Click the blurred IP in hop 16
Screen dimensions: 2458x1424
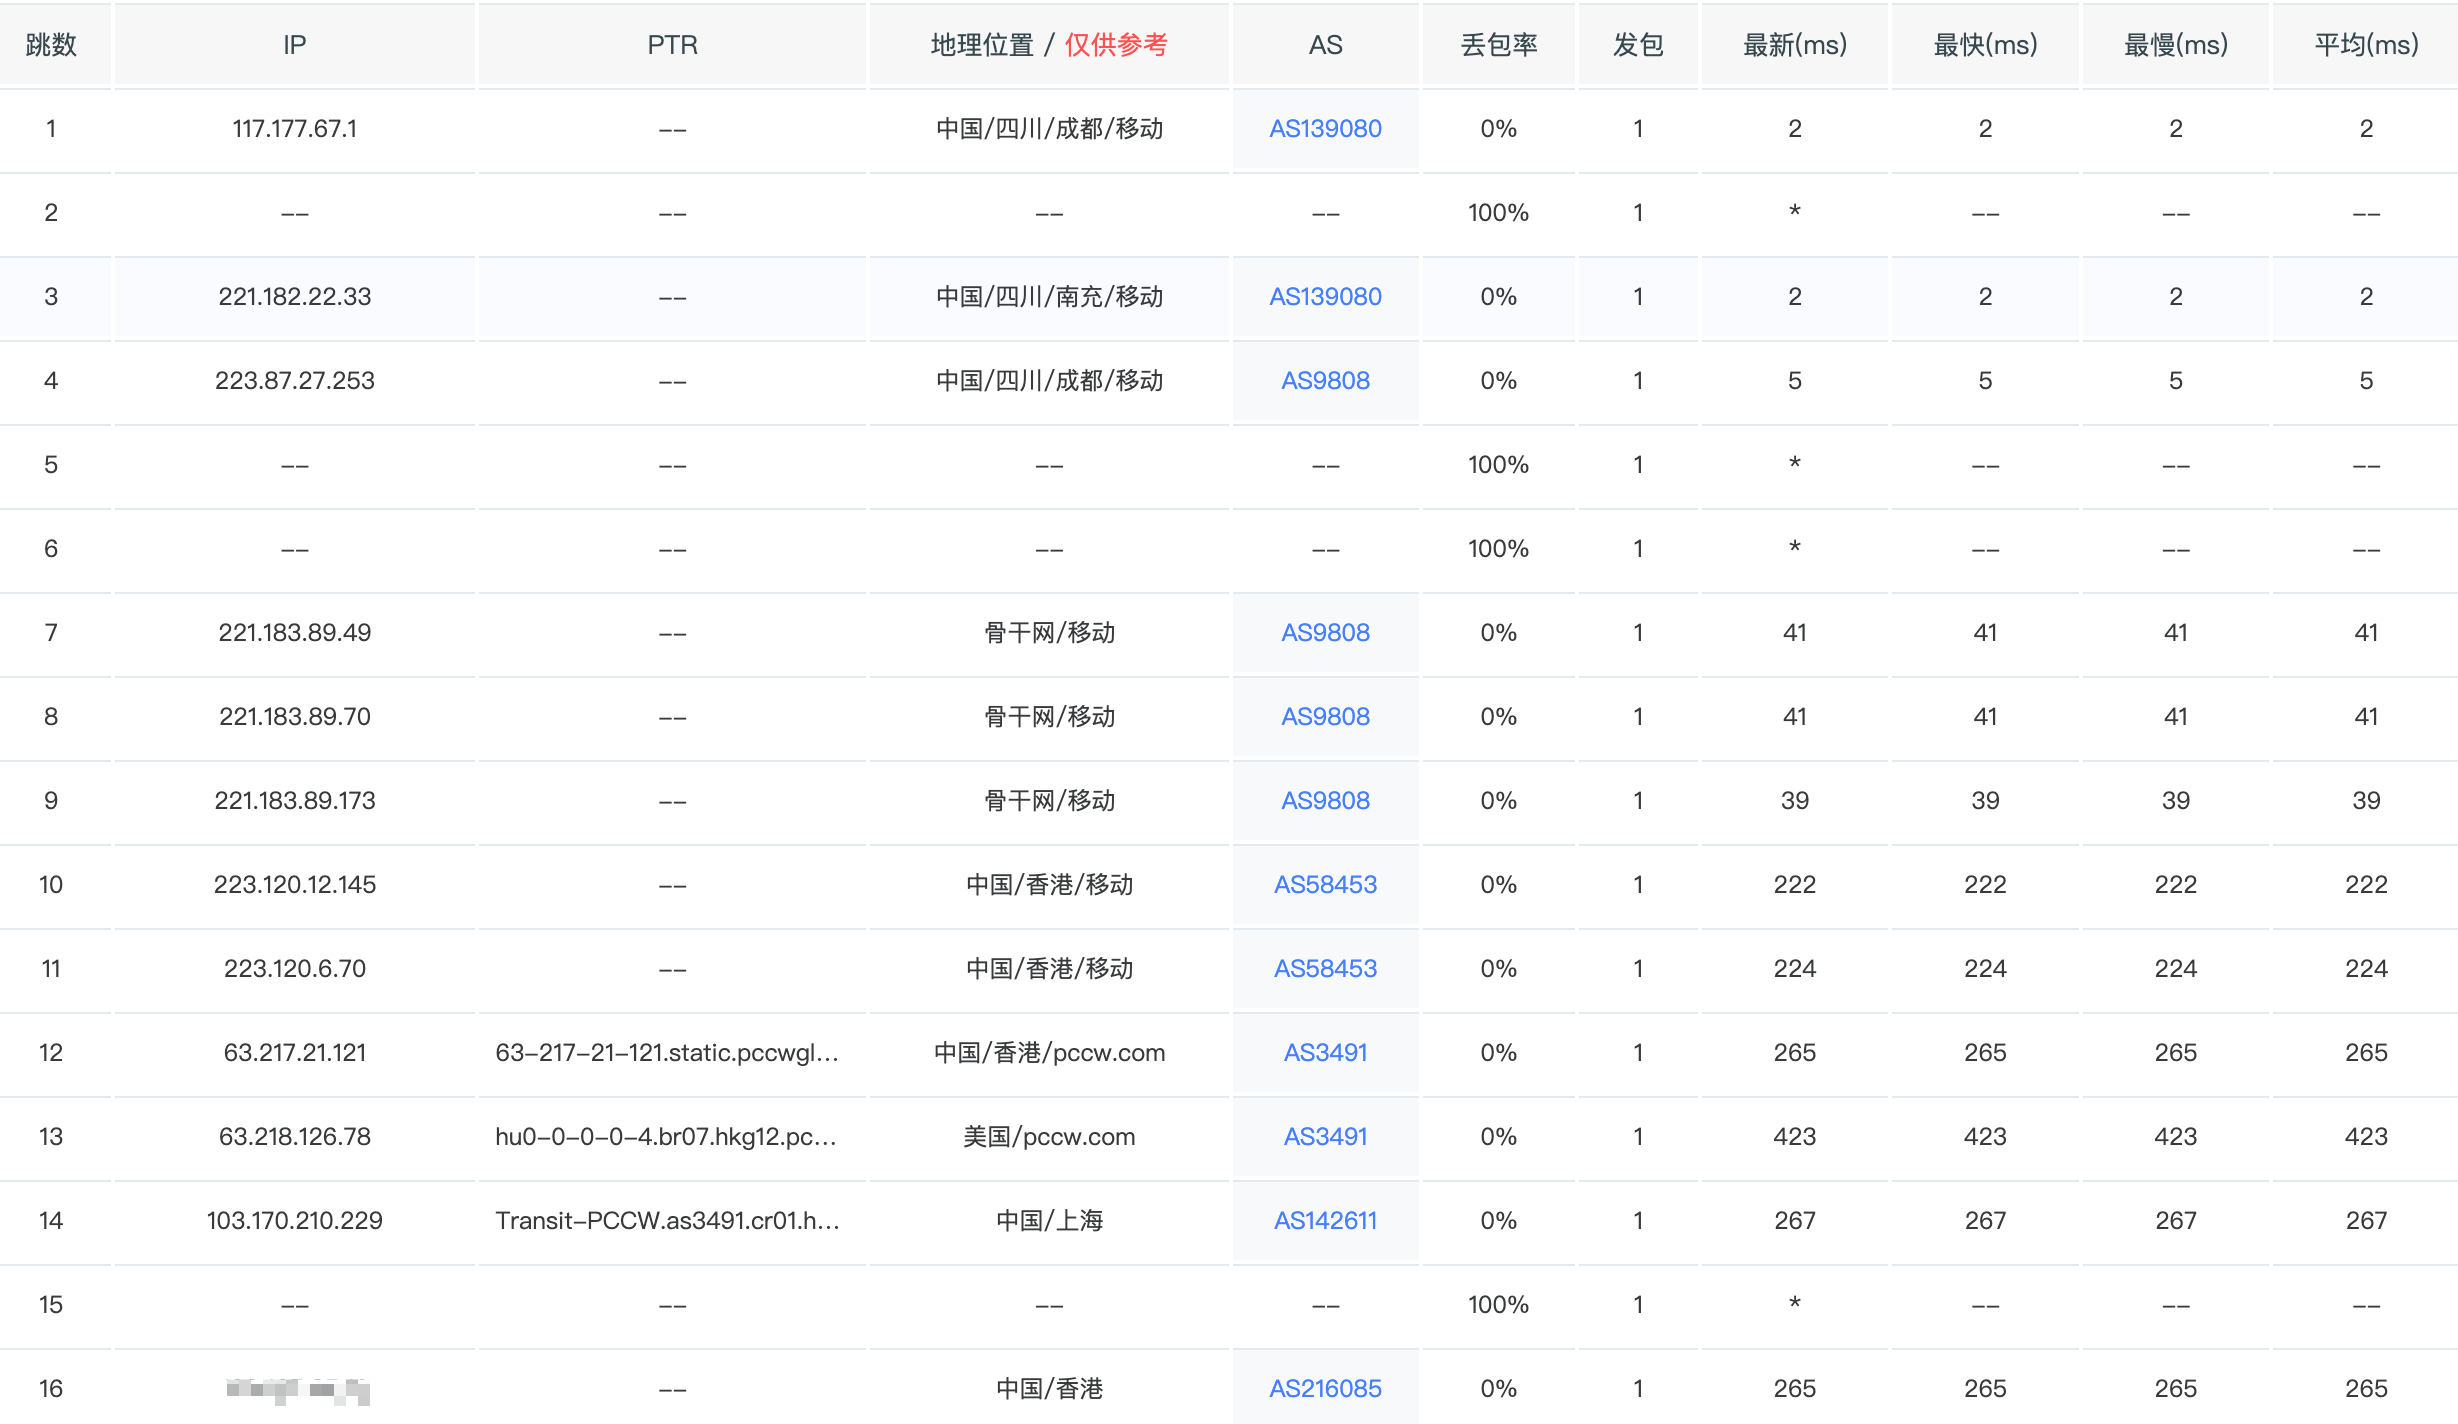click(x=298, y=1390)
